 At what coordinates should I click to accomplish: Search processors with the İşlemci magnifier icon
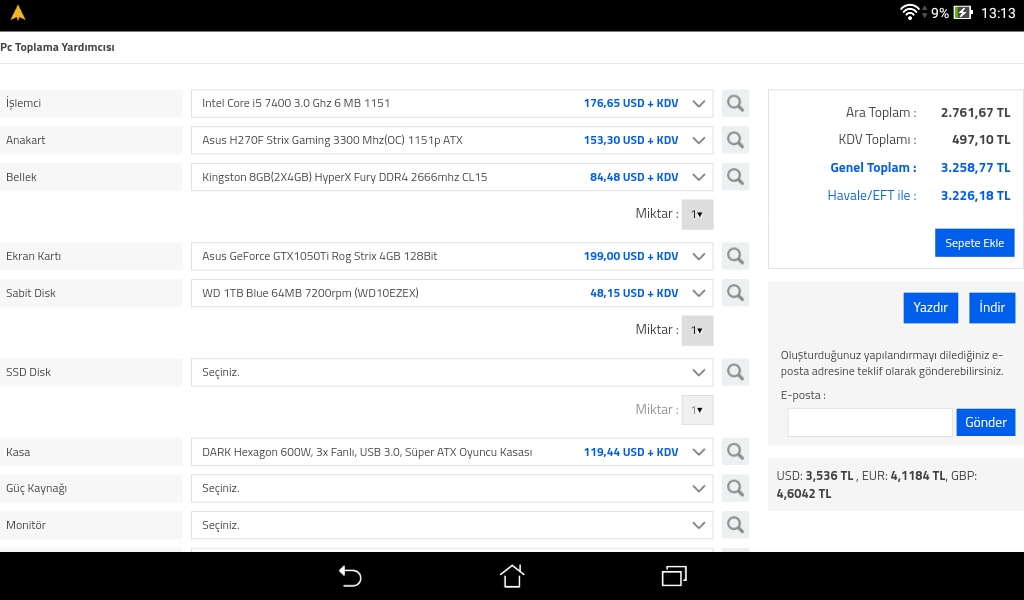(x=735, y=103)
